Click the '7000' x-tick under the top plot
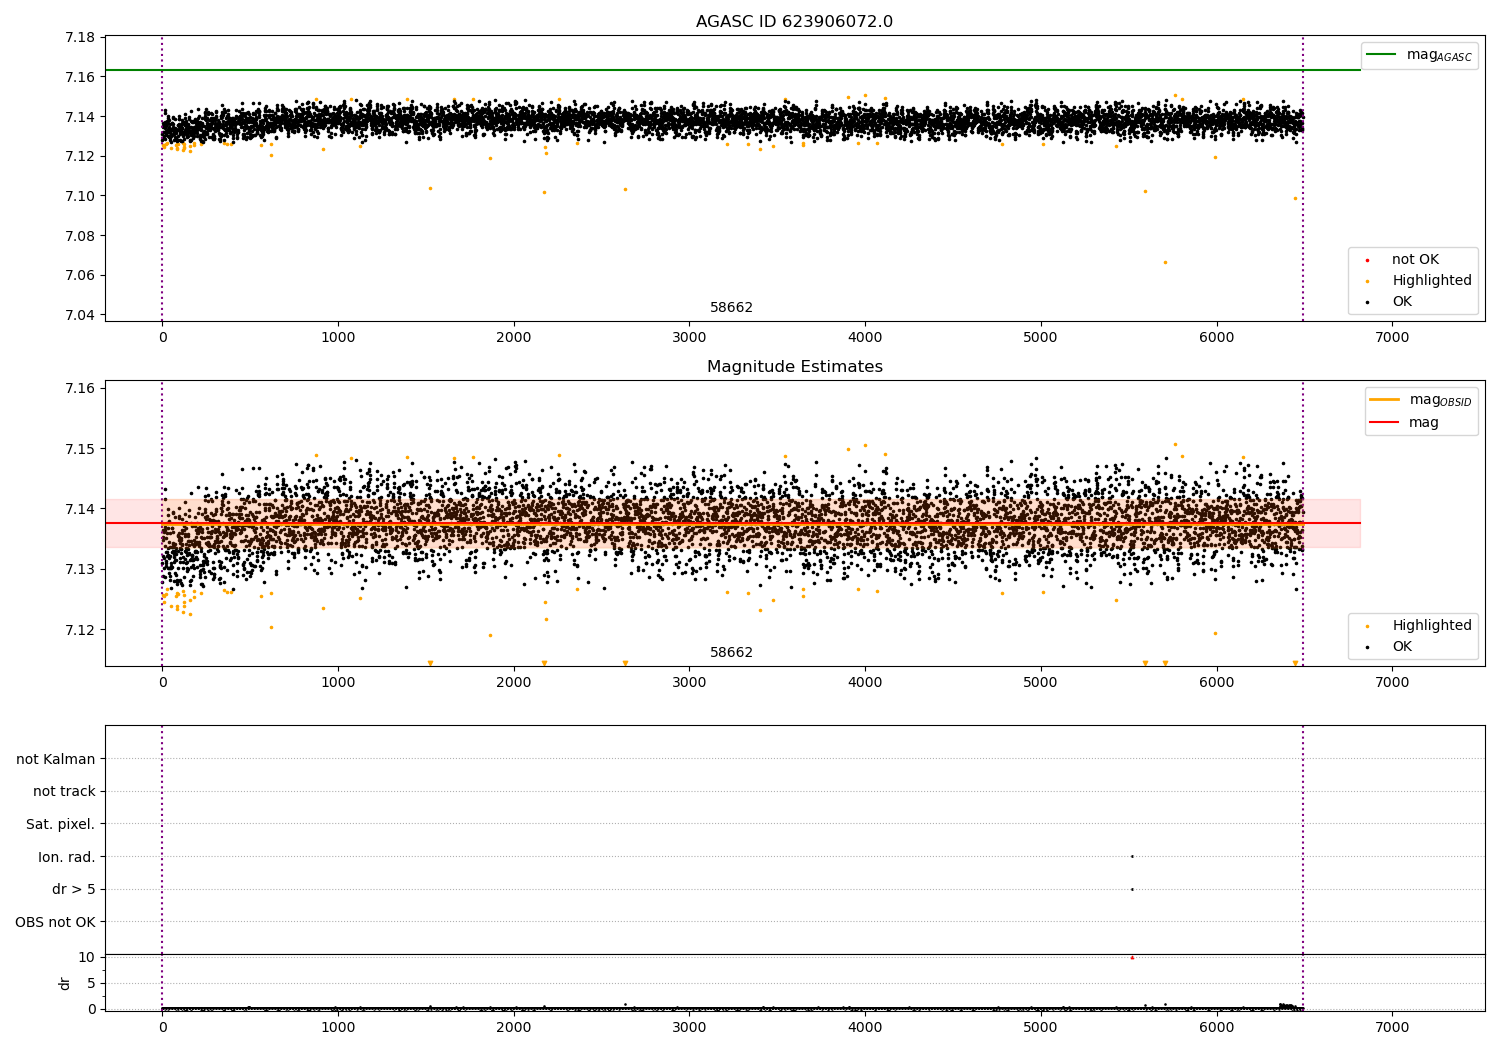The width and height of the screenshot is (1500, 1050). (1392, 338)
